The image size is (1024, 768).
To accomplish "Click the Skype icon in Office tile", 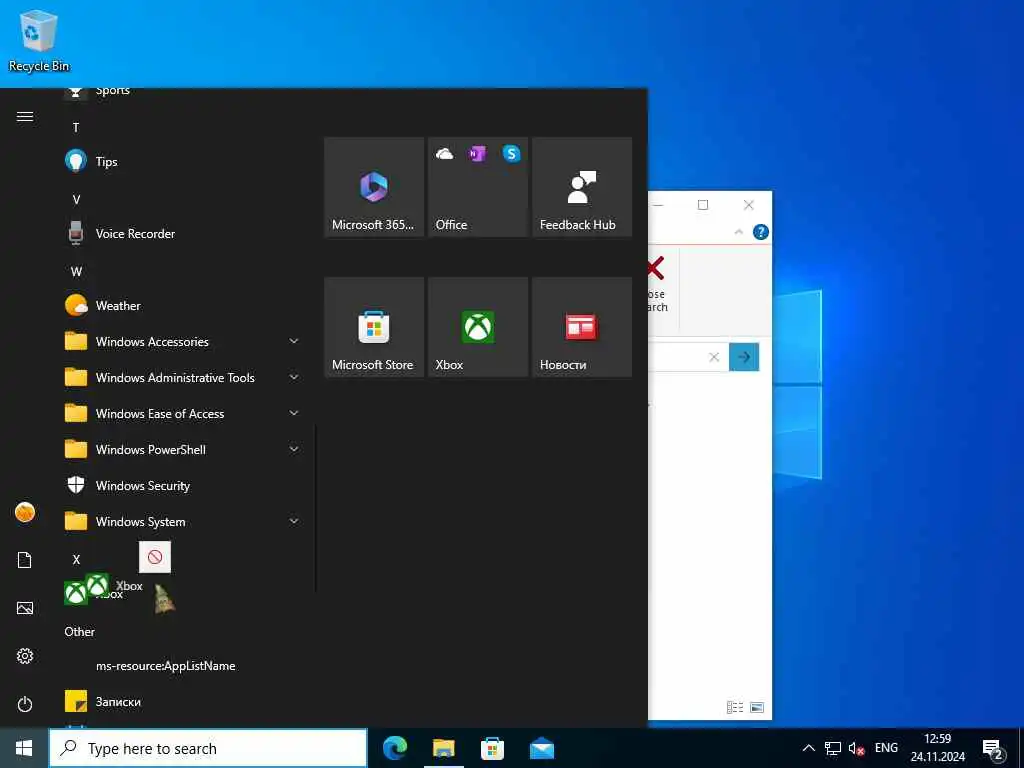I will coord(511,153).
